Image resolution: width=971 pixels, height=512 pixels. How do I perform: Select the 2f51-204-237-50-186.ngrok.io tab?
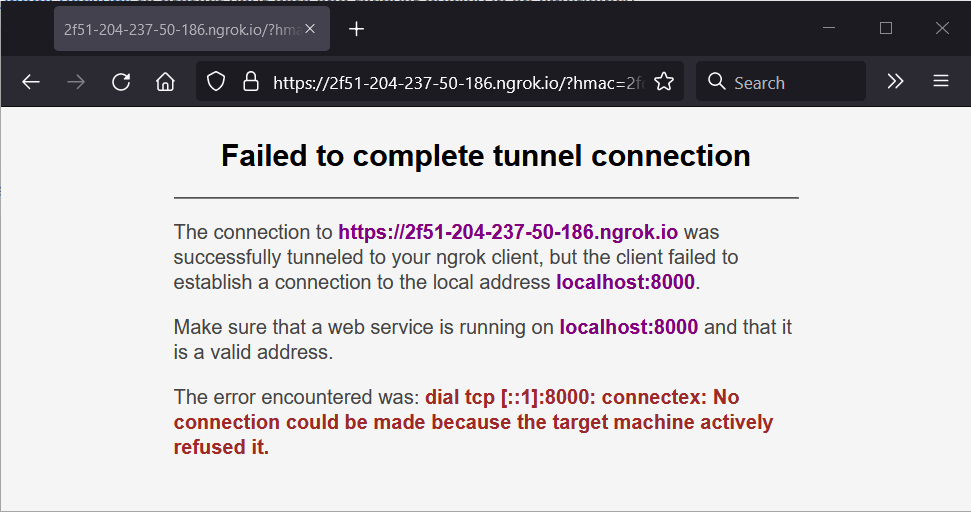[x=180, y=29]
